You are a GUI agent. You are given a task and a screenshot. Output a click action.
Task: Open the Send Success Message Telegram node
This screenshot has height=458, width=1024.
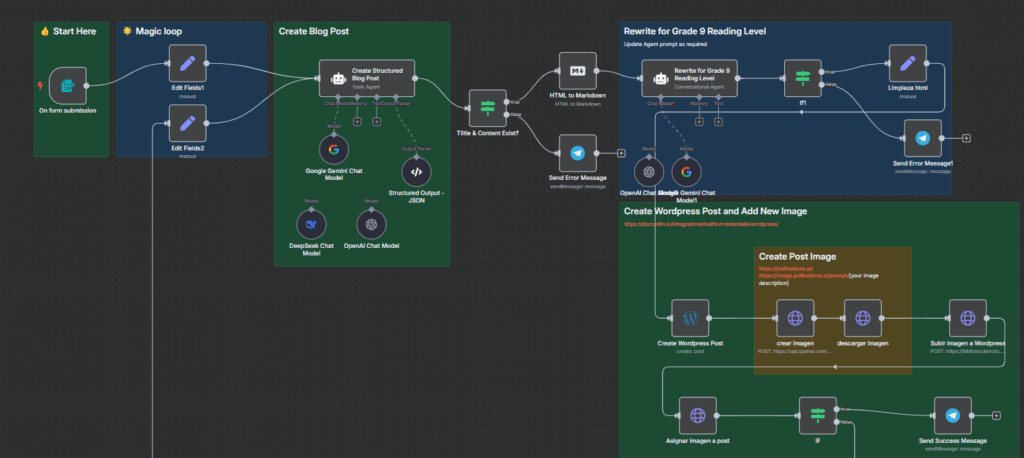[x=952, y=415]
